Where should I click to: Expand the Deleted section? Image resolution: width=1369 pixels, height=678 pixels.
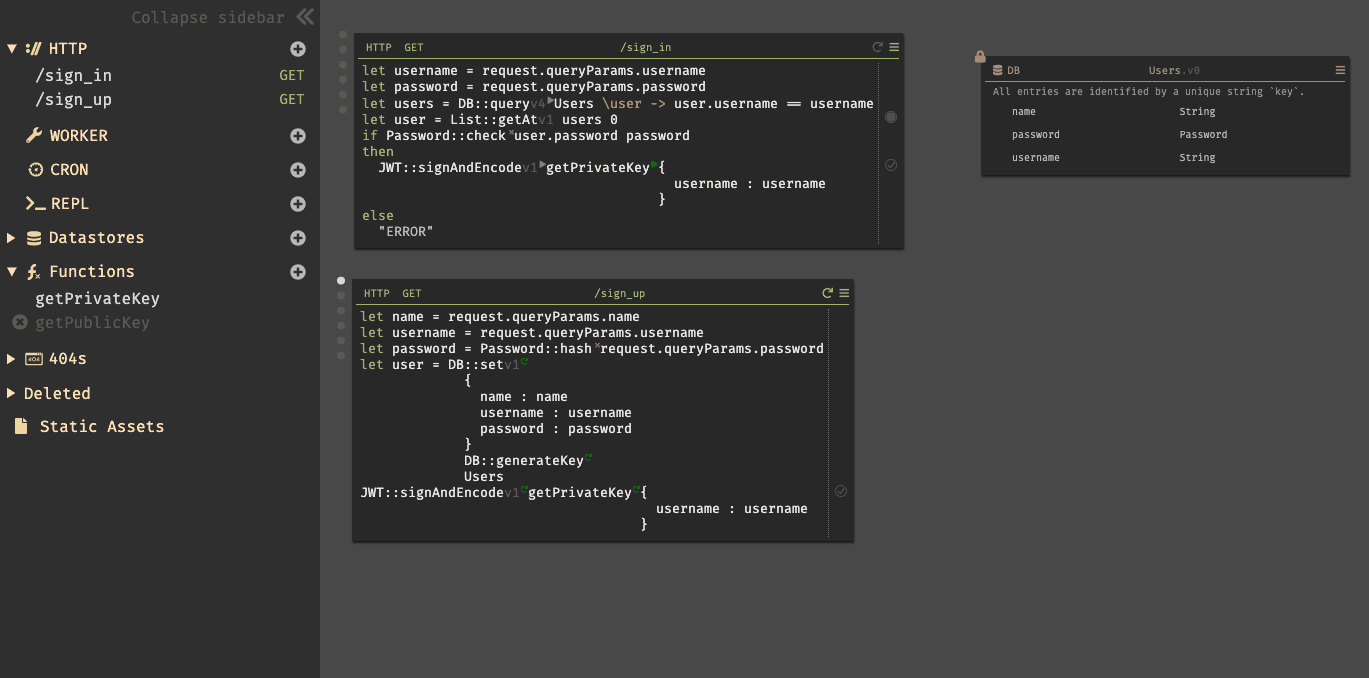tap(12, 393)
